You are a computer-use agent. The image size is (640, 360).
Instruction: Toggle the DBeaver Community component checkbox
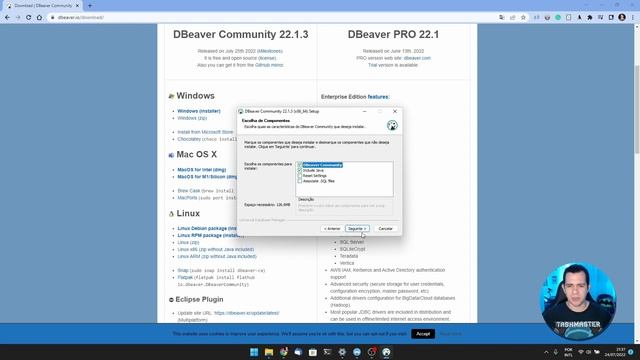click(300, 165)
